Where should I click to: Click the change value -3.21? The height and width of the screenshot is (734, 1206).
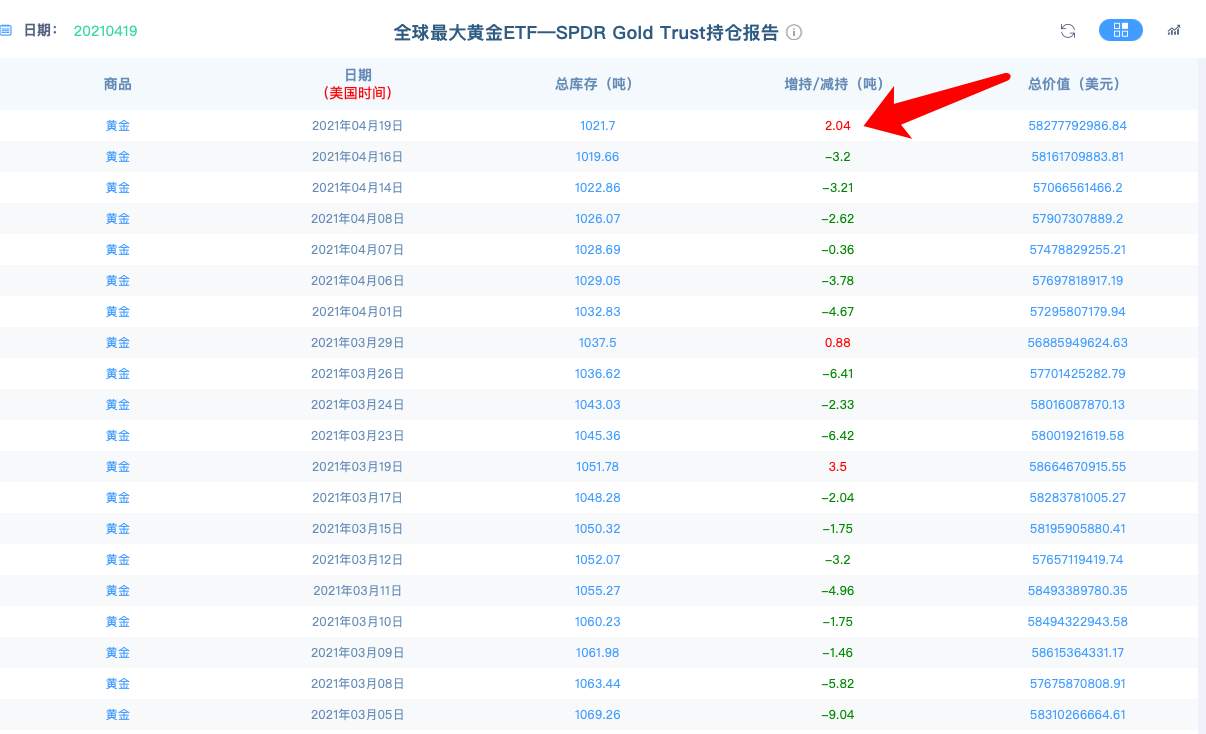pyautogui.click(x=838, y=188)
